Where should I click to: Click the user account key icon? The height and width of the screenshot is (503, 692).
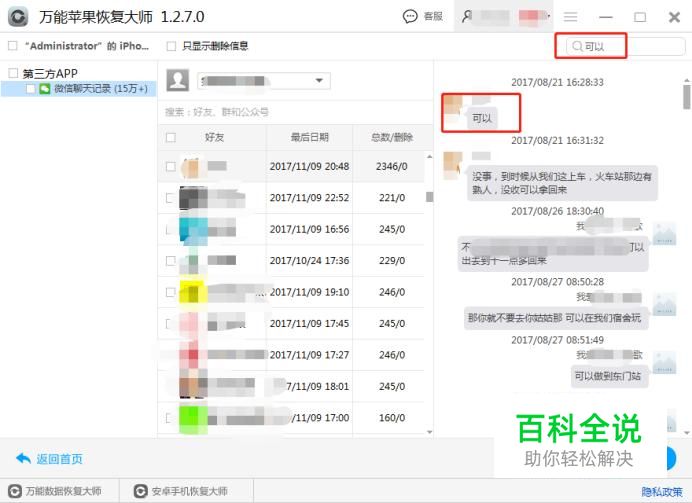467,16
